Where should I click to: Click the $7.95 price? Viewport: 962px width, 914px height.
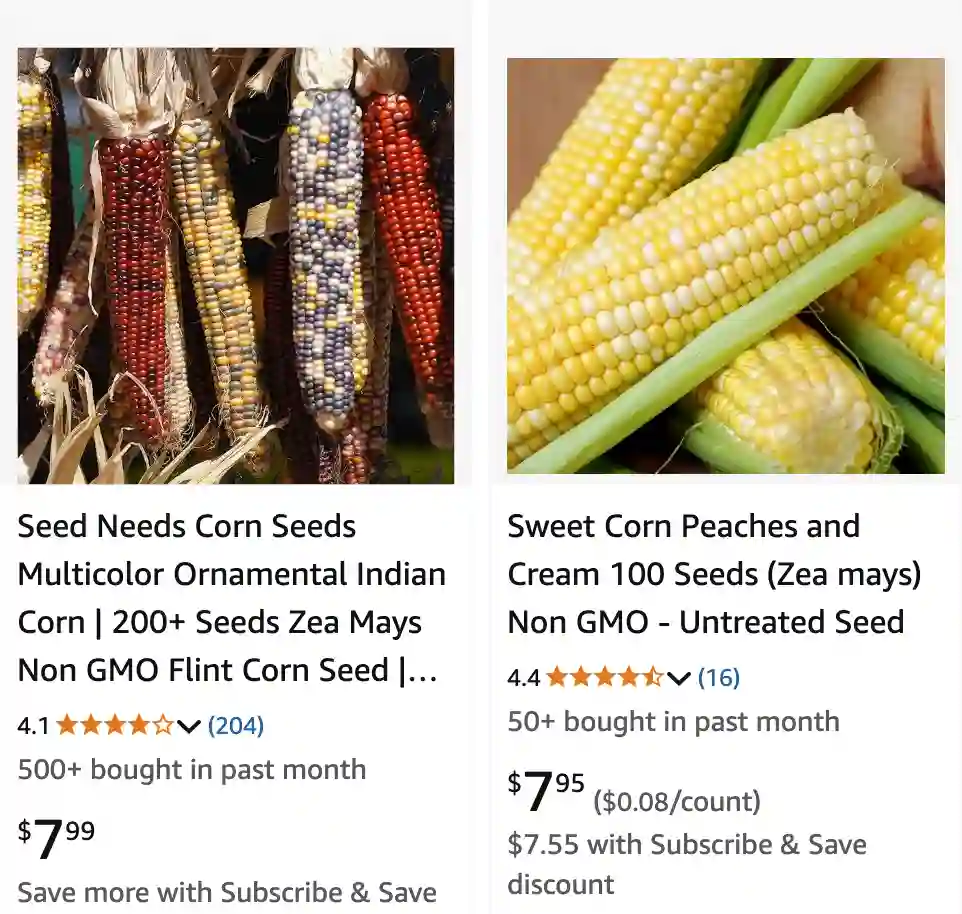[546, 791]
